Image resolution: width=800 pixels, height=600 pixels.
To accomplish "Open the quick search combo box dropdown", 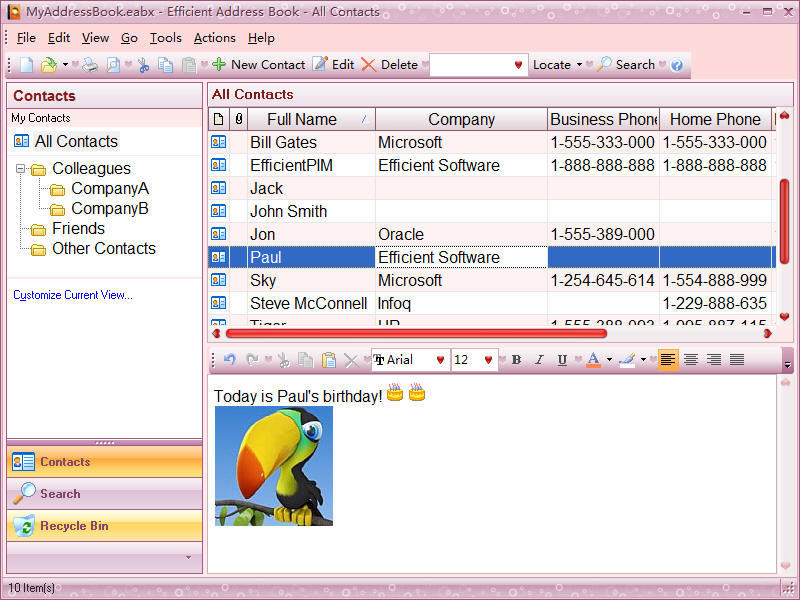I will [x=518, y=65].
